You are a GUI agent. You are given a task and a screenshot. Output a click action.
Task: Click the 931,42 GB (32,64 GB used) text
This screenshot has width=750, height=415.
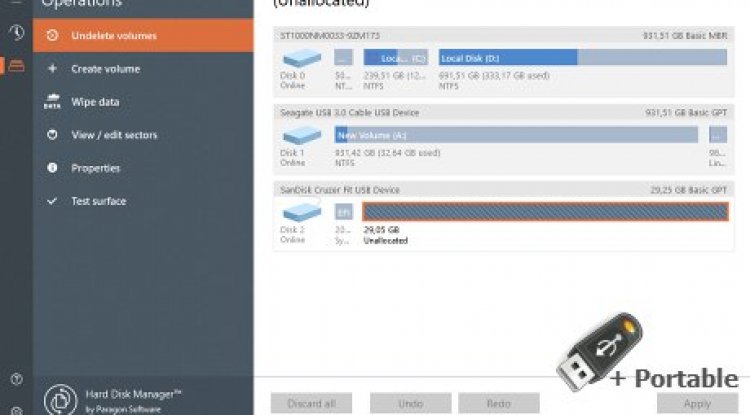(x=387, y=153)
